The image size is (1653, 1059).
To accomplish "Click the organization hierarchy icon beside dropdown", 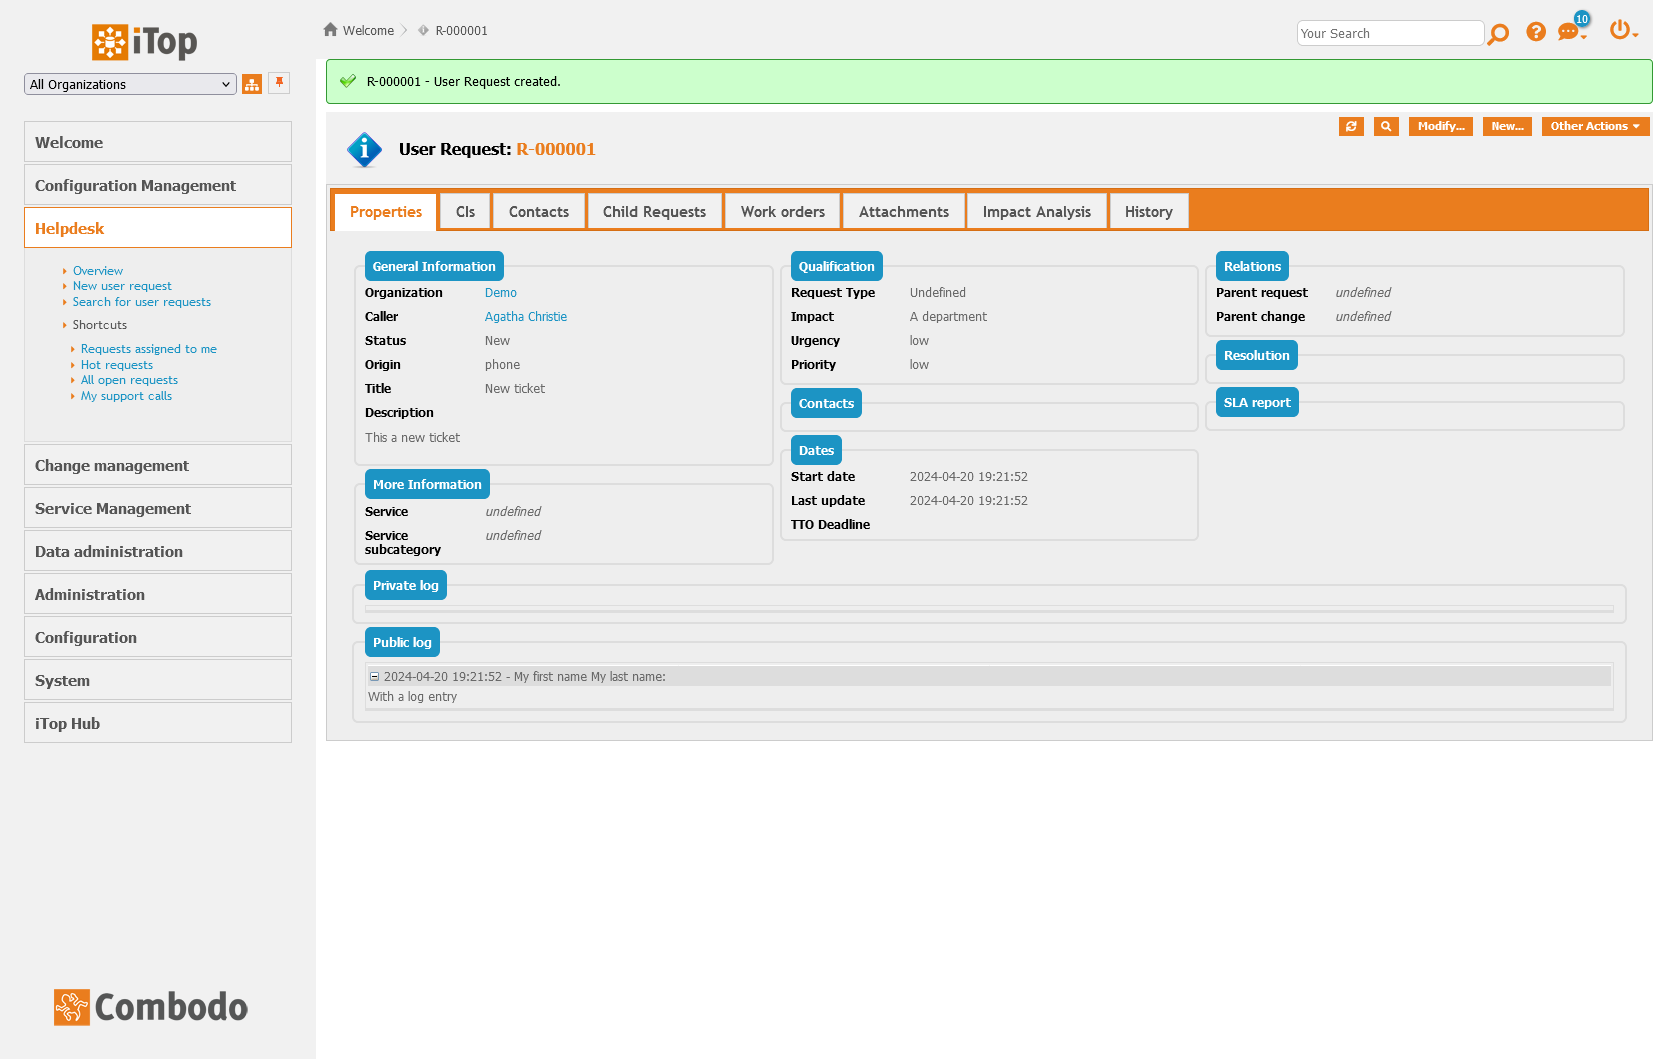I will [x=251, y=84].
